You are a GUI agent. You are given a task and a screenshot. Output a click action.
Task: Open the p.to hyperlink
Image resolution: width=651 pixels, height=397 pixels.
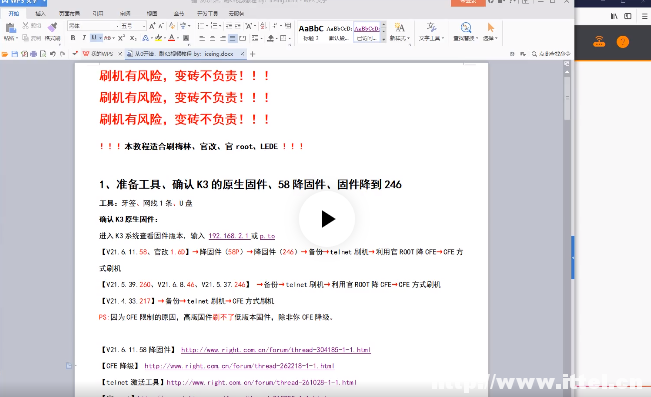pos(267,236)
